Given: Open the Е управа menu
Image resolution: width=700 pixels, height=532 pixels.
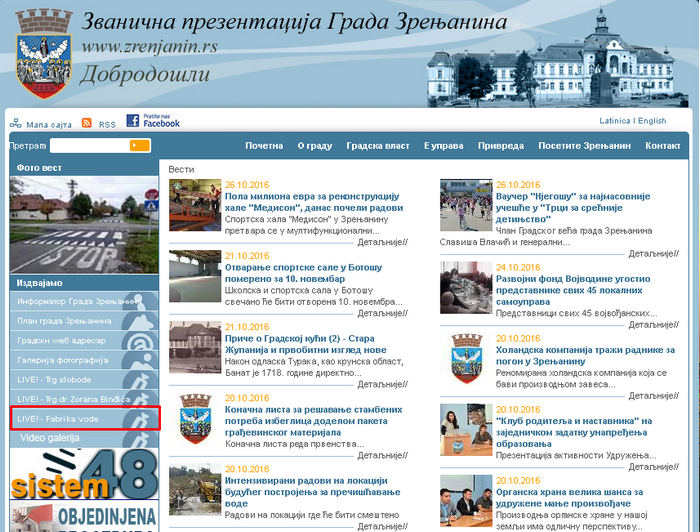Looking at the screenshot, I should pyautogui.click(x=443, y=145).
